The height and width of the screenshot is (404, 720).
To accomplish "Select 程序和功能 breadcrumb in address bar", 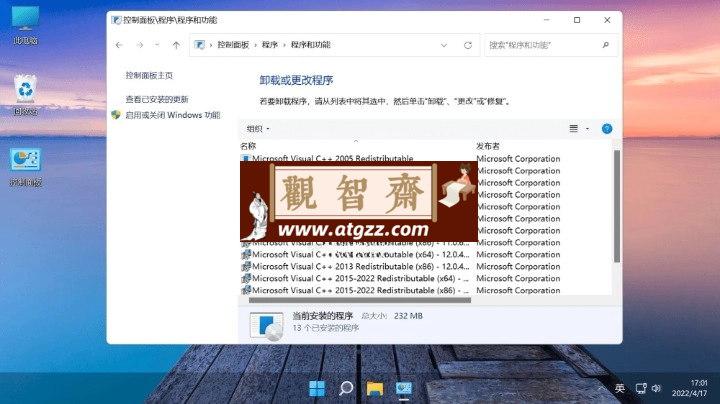I will coord(310,45).
